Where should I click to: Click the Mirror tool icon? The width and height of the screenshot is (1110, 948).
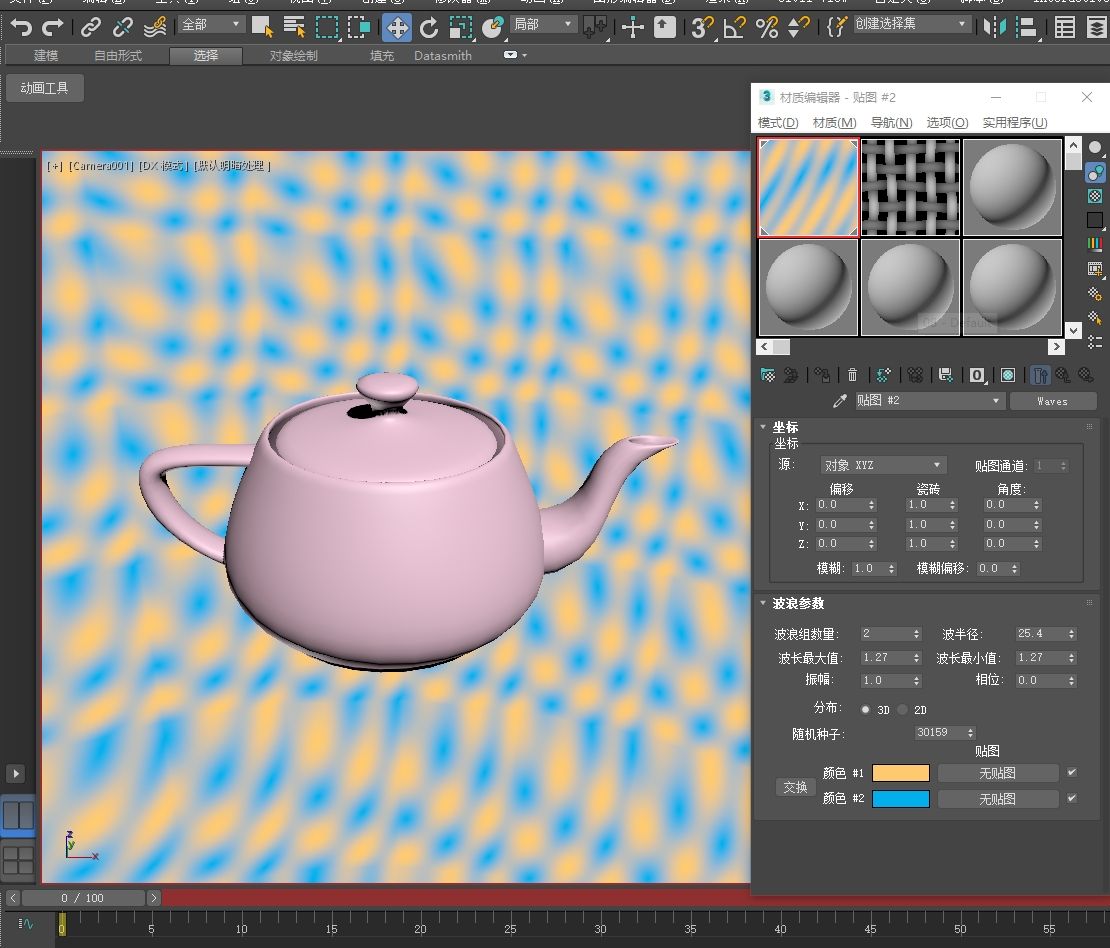[995, 28]
